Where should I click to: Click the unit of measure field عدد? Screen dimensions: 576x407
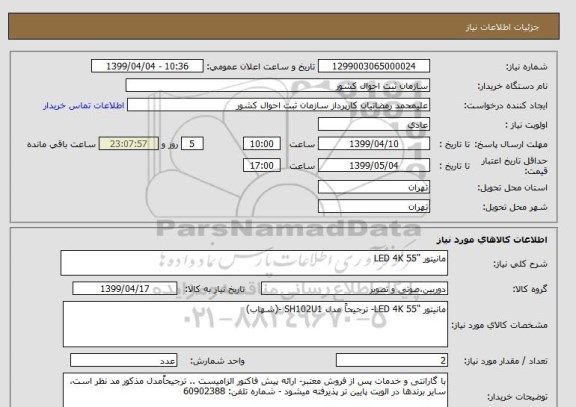point(123,360)
